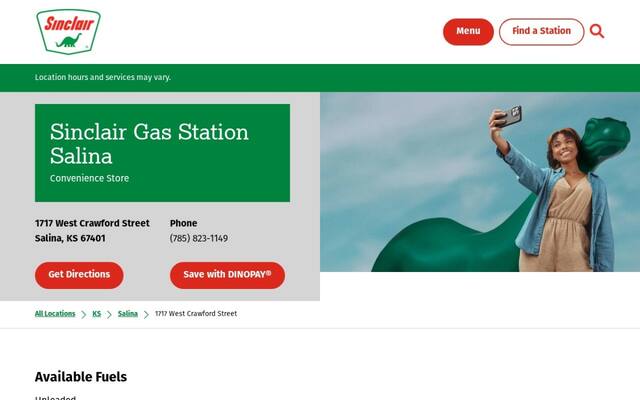Click the Available Fuels heading
This screenshot has height=400, width=640.
(x=81, y=377)
